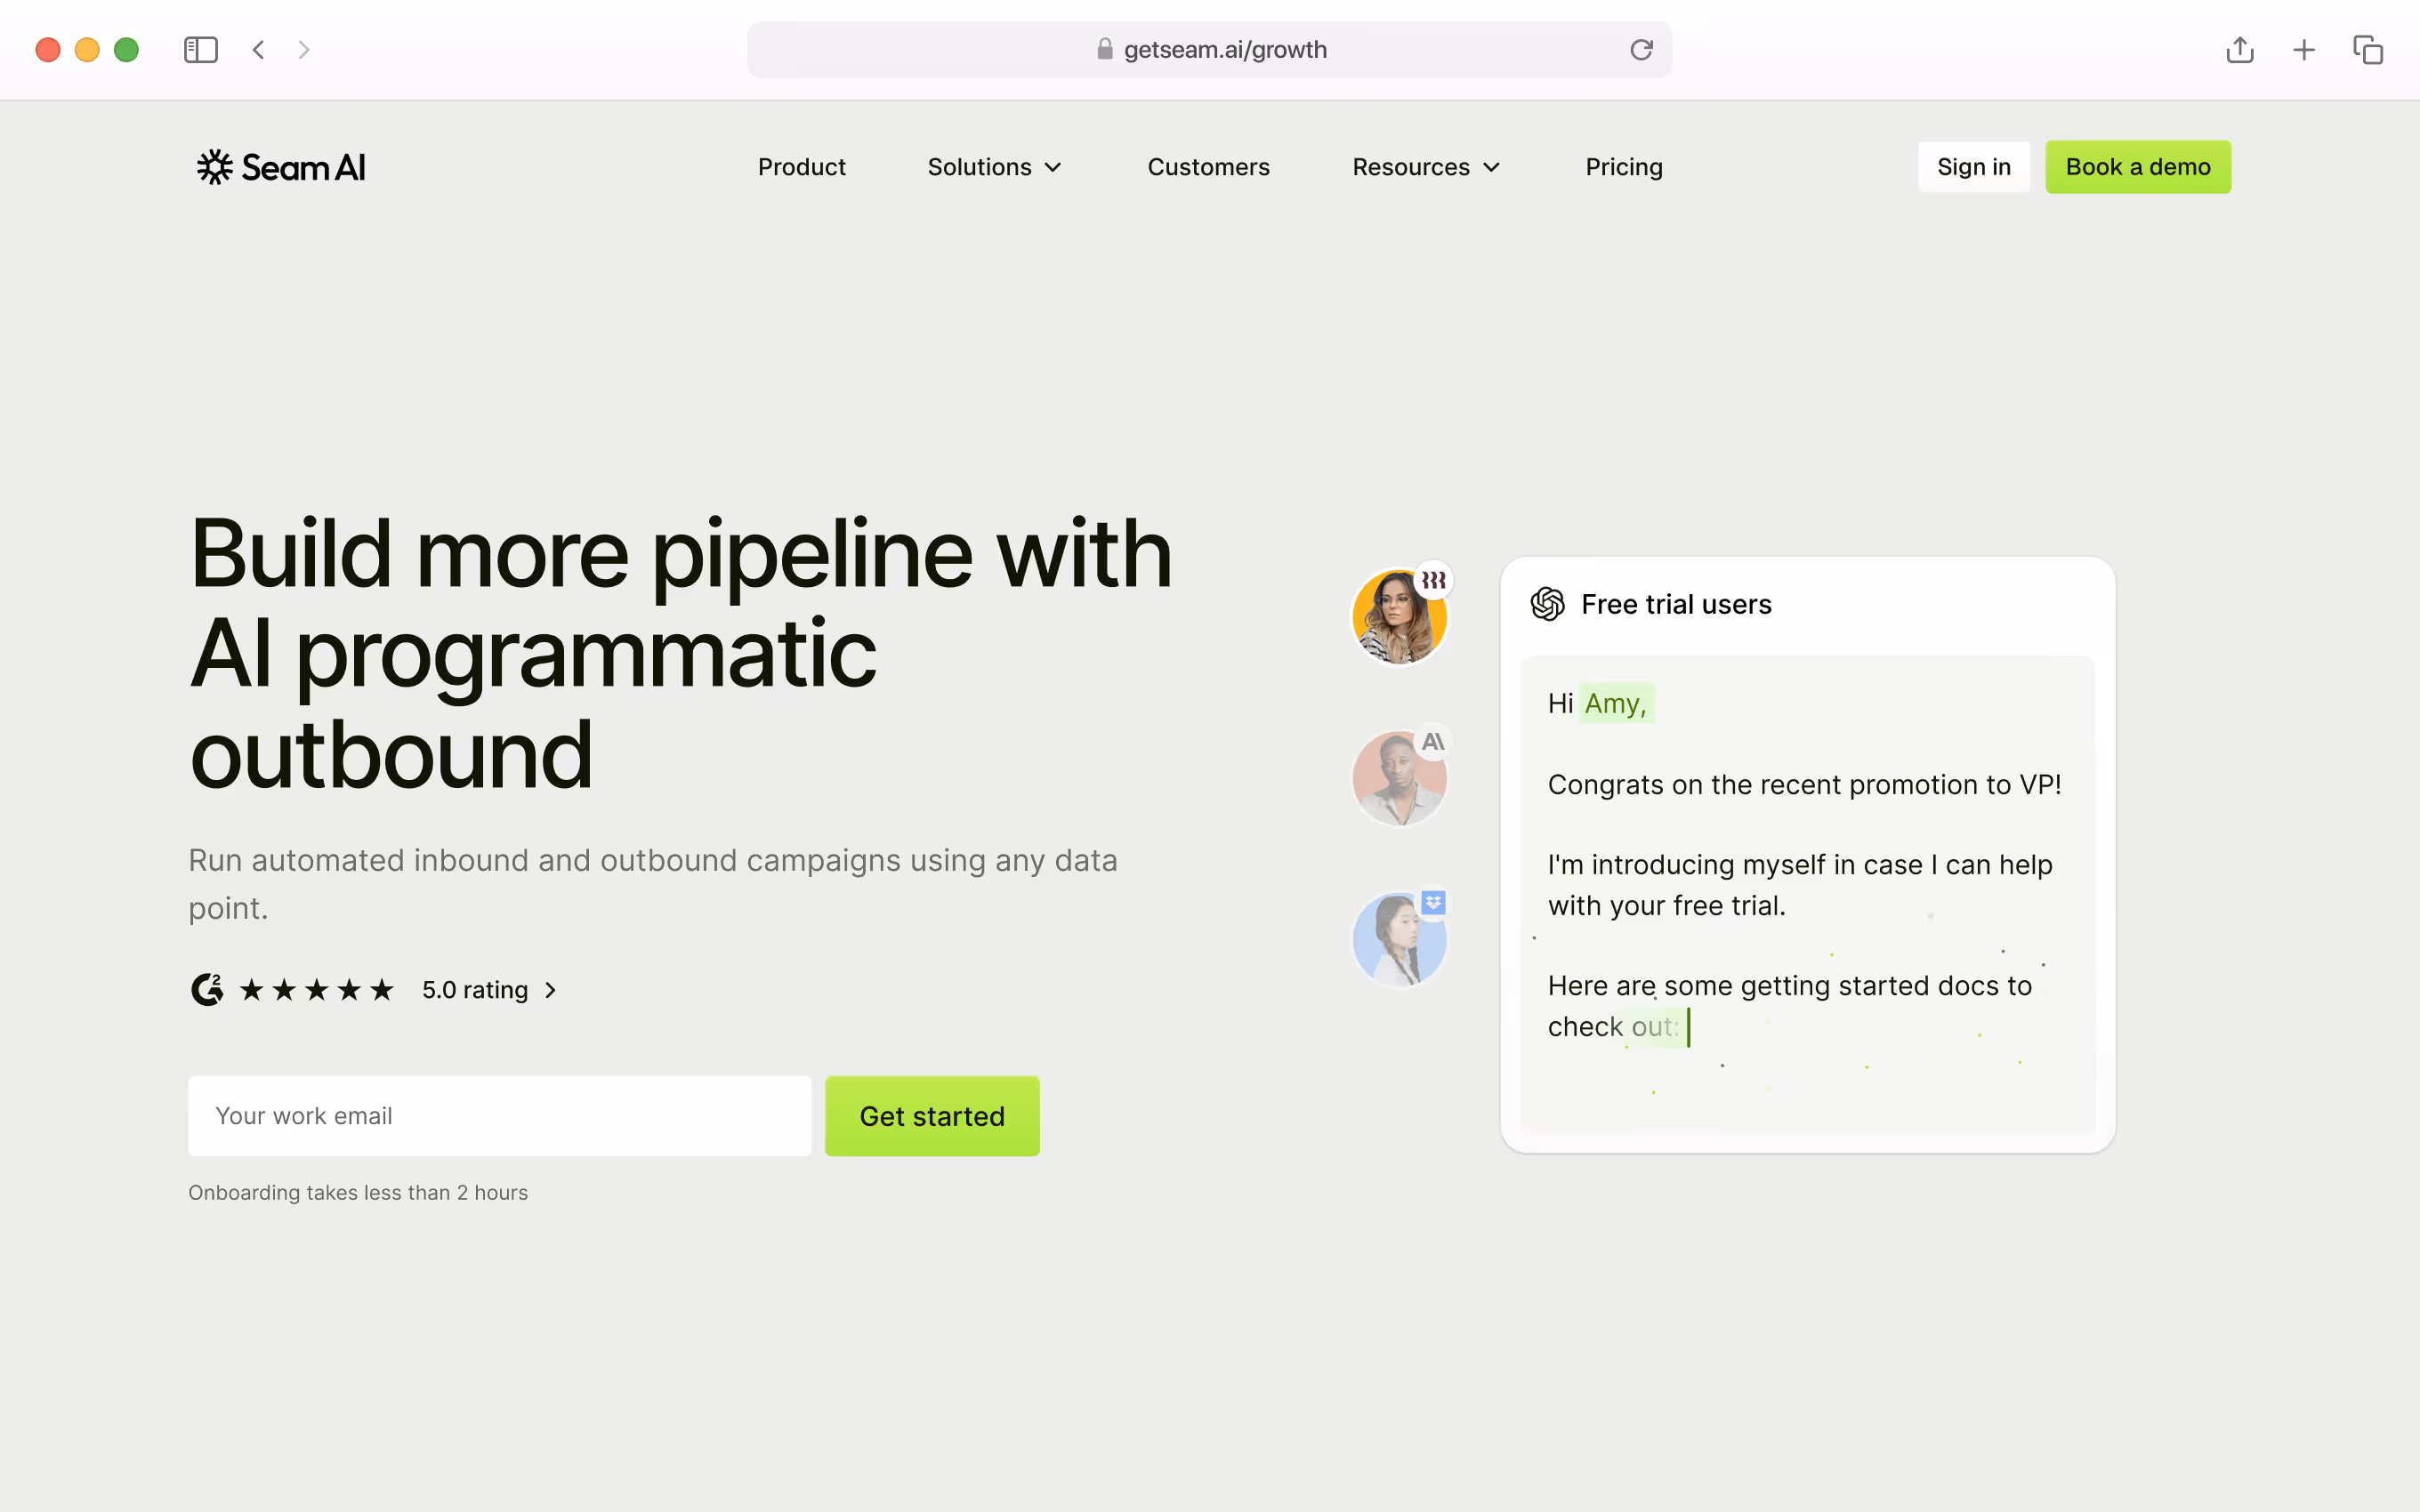Click the badge icon on the top avatar
This screenshot has width=2420, height=1512.
(x=1433, y=580)
